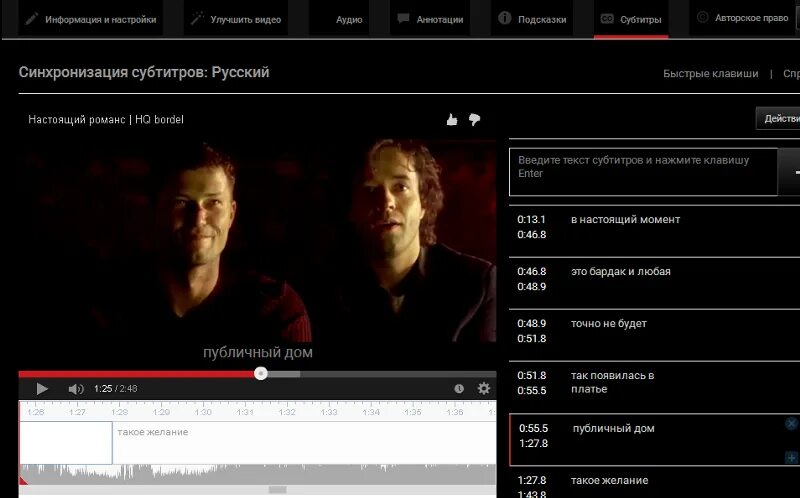This screenshot has height=498, width=800.
Task: Mute the video volume
Action: click(x=76, y=389)
